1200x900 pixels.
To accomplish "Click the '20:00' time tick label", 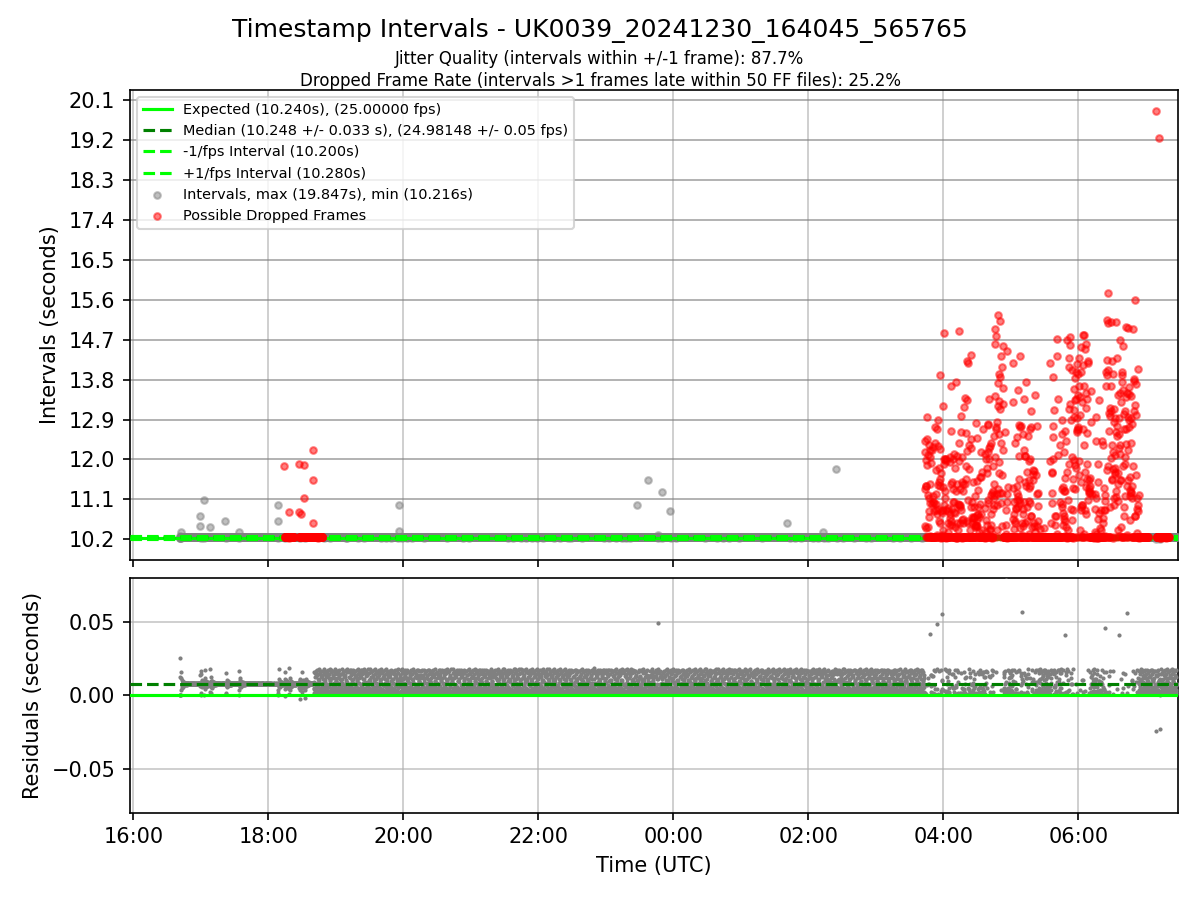I will click(403, 834).
